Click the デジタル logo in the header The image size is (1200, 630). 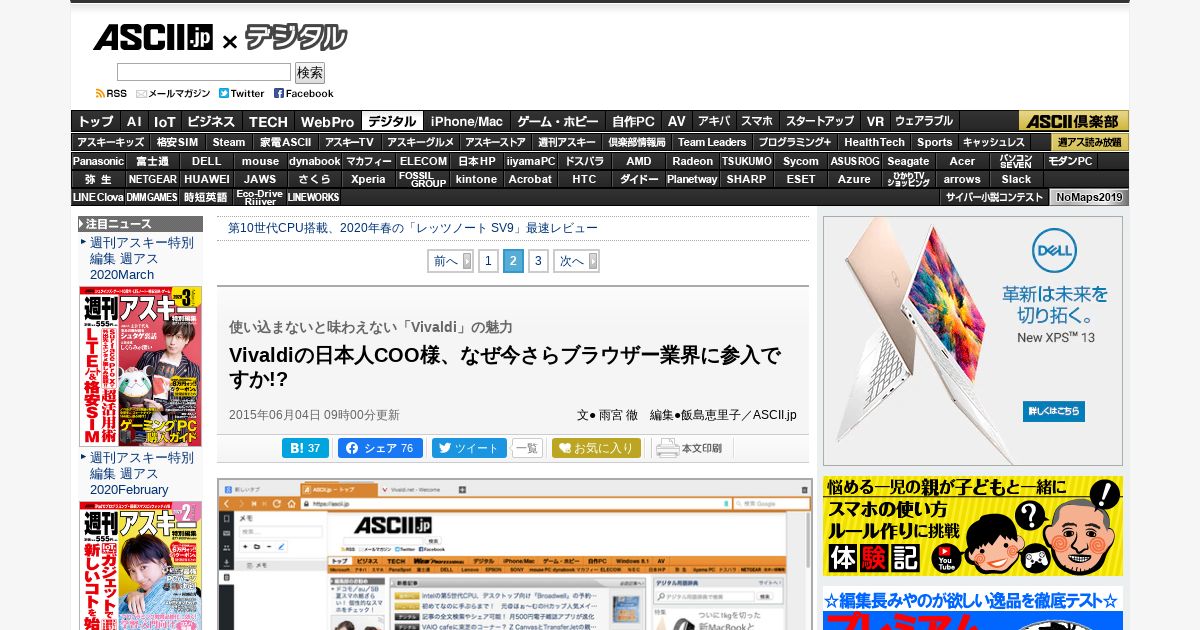[296, 38]
